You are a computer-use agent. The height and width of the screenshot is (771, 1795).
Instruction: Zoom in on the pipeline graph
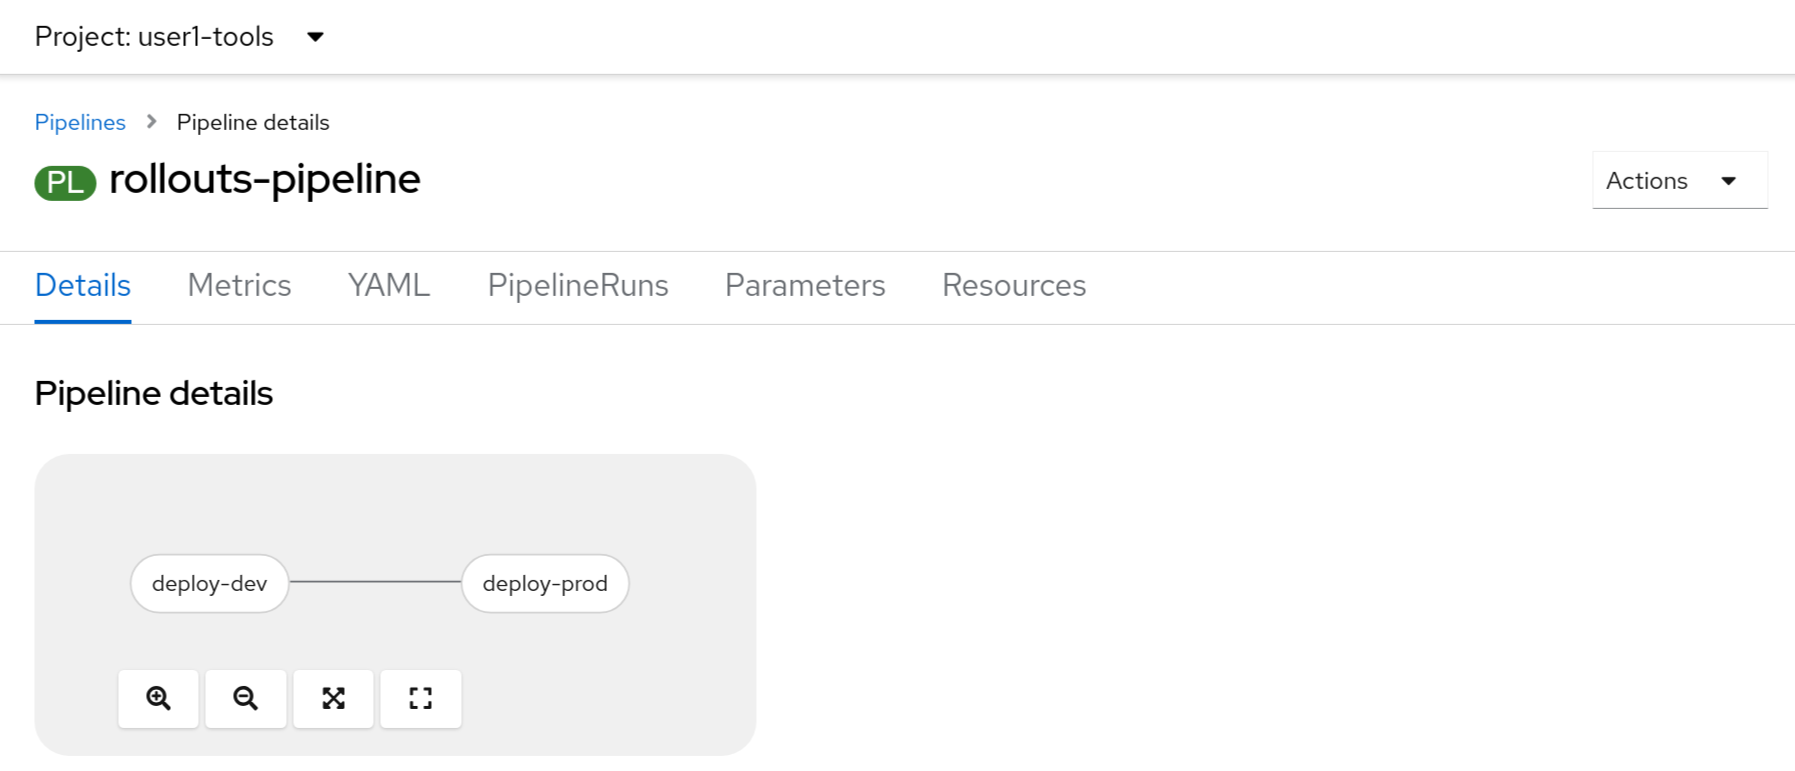(x=158, y=698)
